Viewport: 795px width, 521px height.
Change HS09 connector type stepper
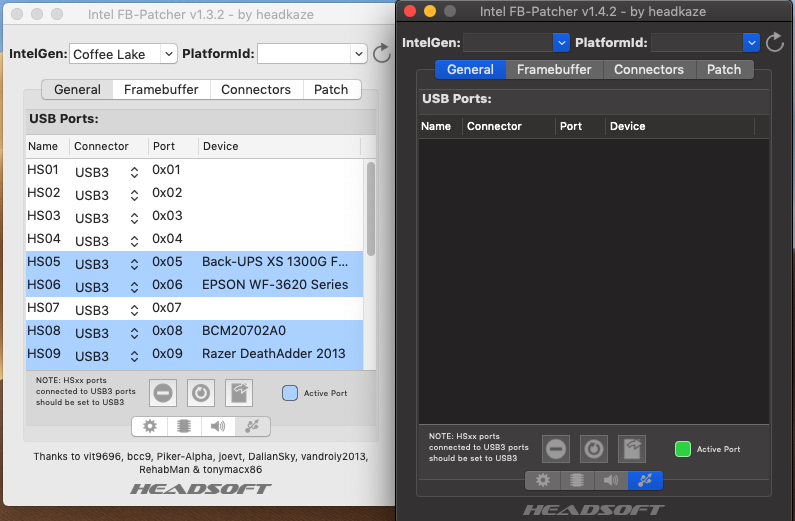(134, 356)
